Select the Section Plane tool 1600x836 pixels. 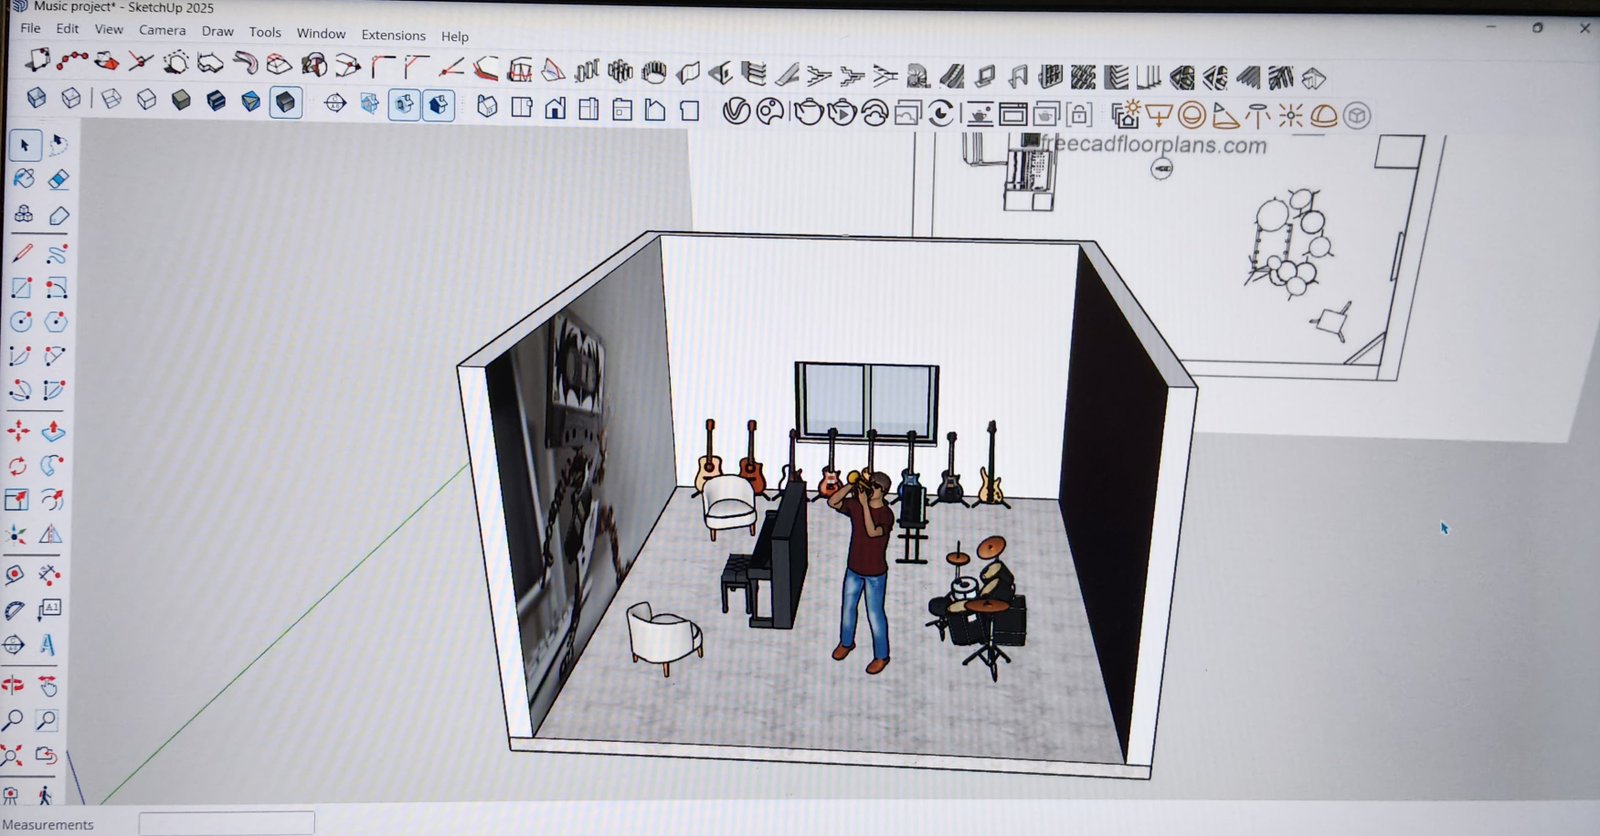[x=335, y=103]
